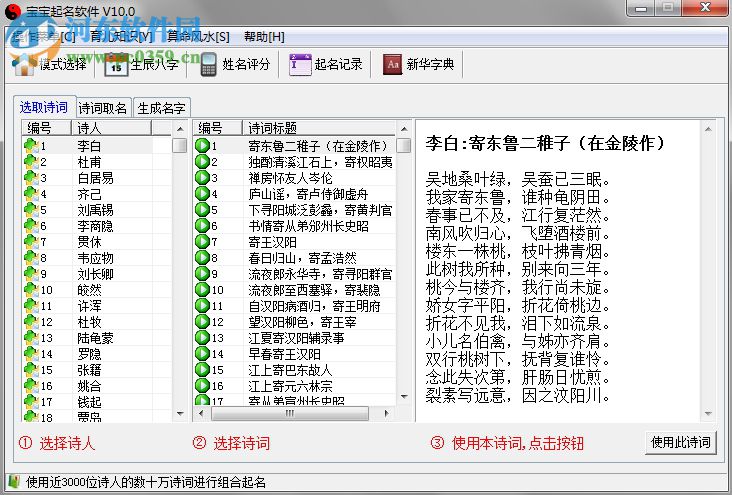Screen dimensions: 732x495
Task: Click the 诗词标题 column header
Action: [319, 127]
